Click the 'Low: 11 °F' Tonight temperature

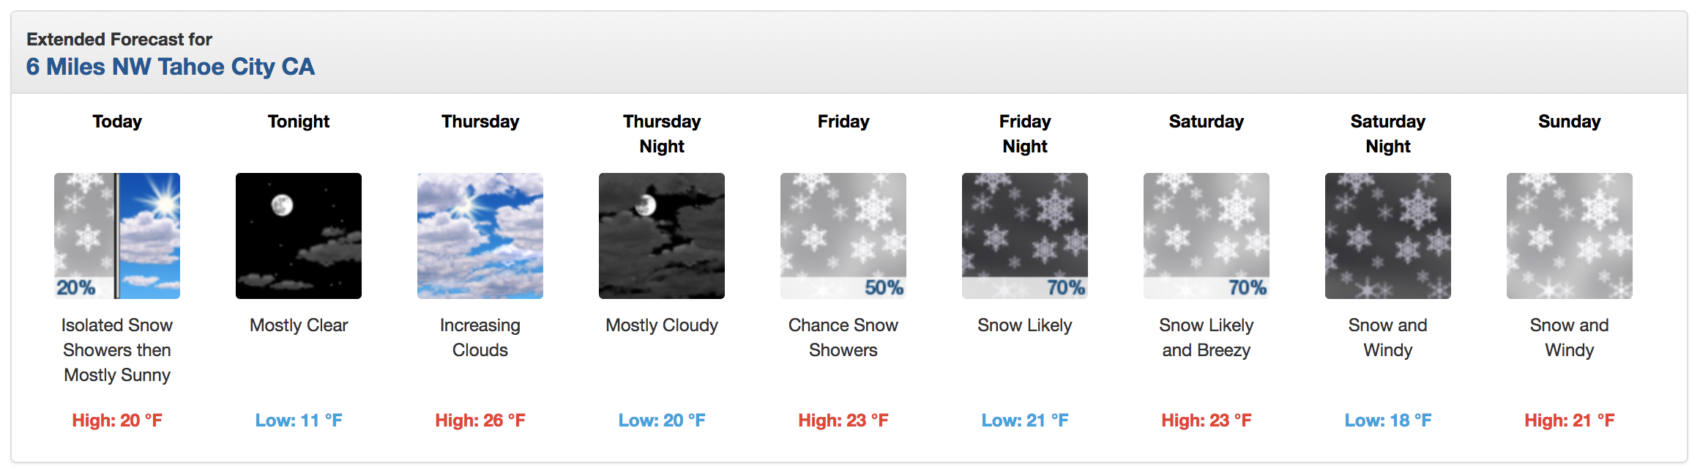pos(299,421)
